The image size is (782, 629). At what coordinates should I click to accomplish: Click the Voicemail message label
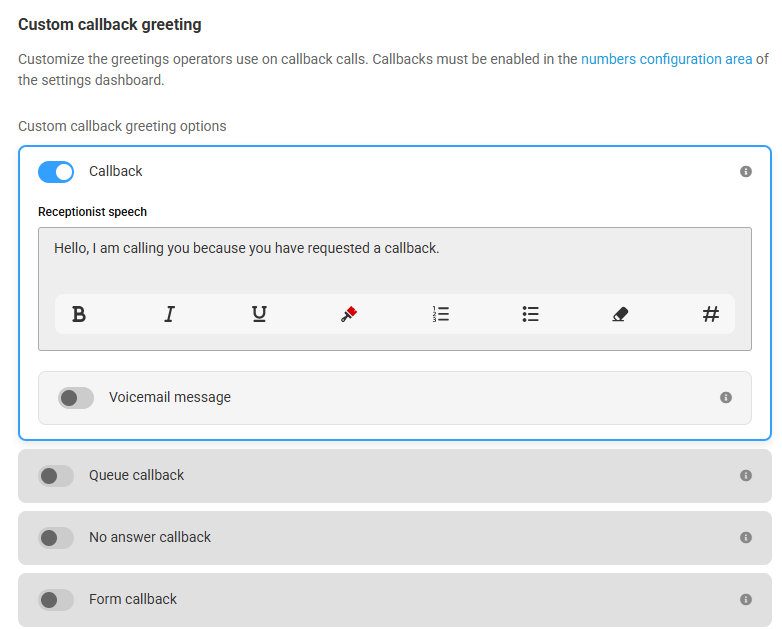coord(170,397)
